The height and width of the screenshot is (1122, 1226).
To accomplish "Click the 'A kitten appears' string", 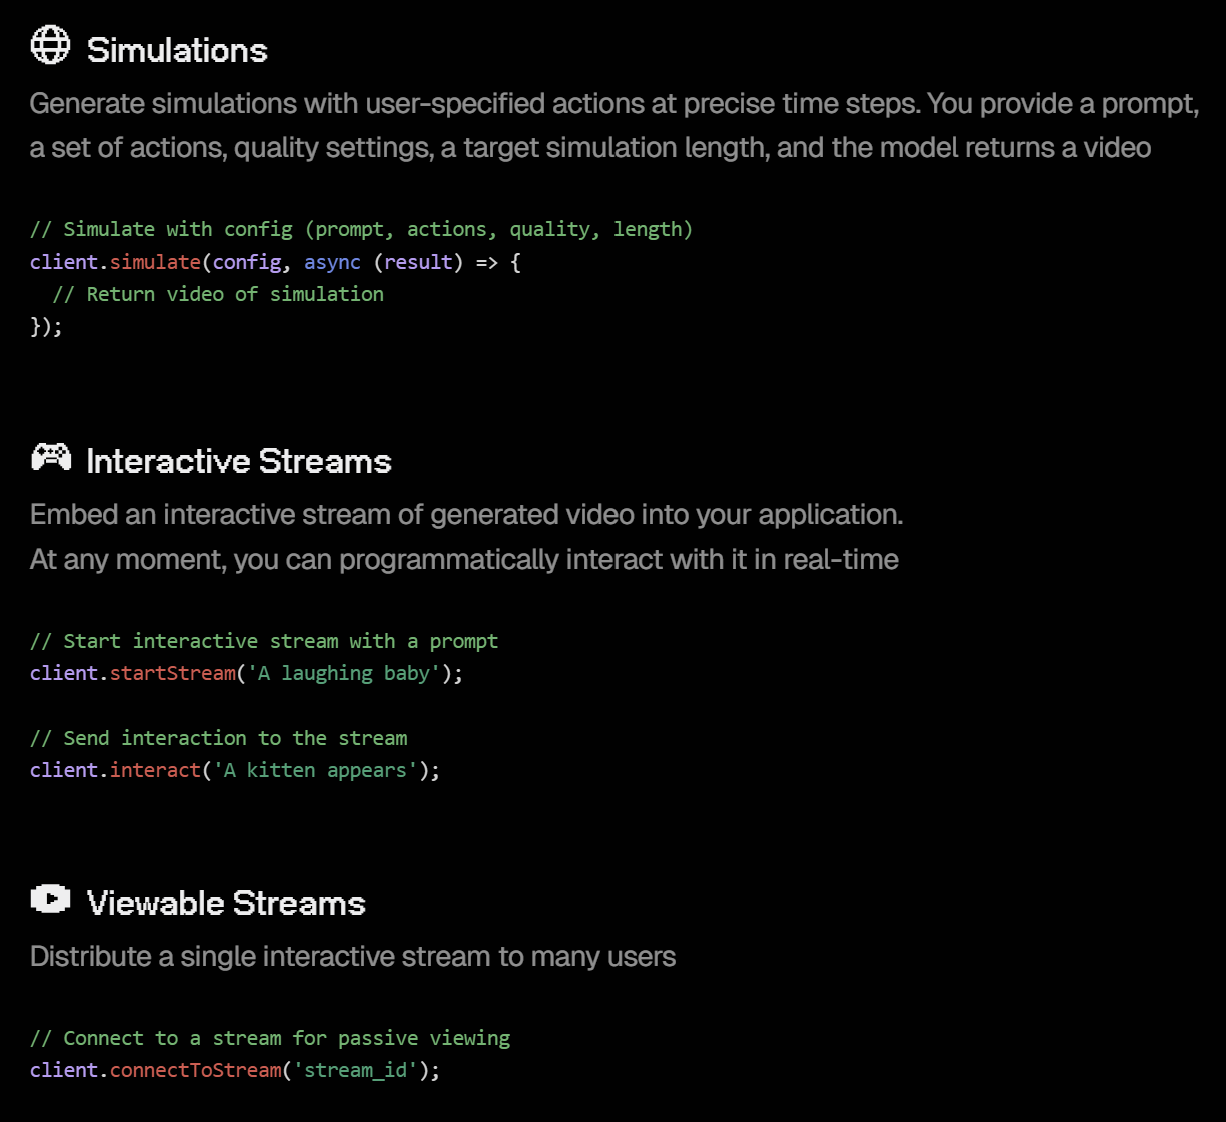I will coord(315,770).
